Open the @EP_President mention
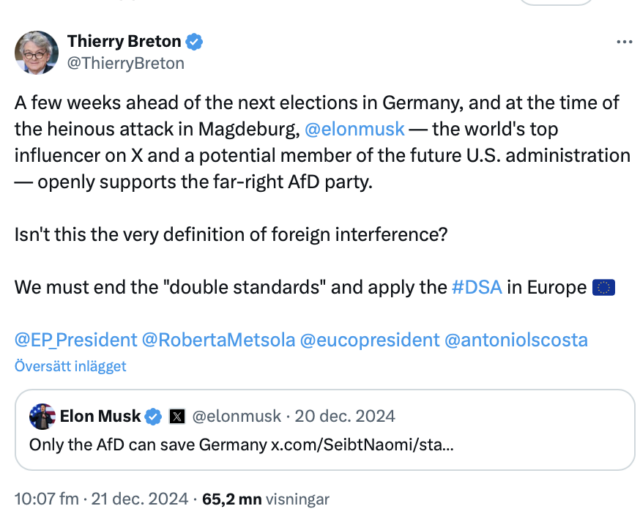This screenshot has height=517, width=640. [x=76, y=340]
